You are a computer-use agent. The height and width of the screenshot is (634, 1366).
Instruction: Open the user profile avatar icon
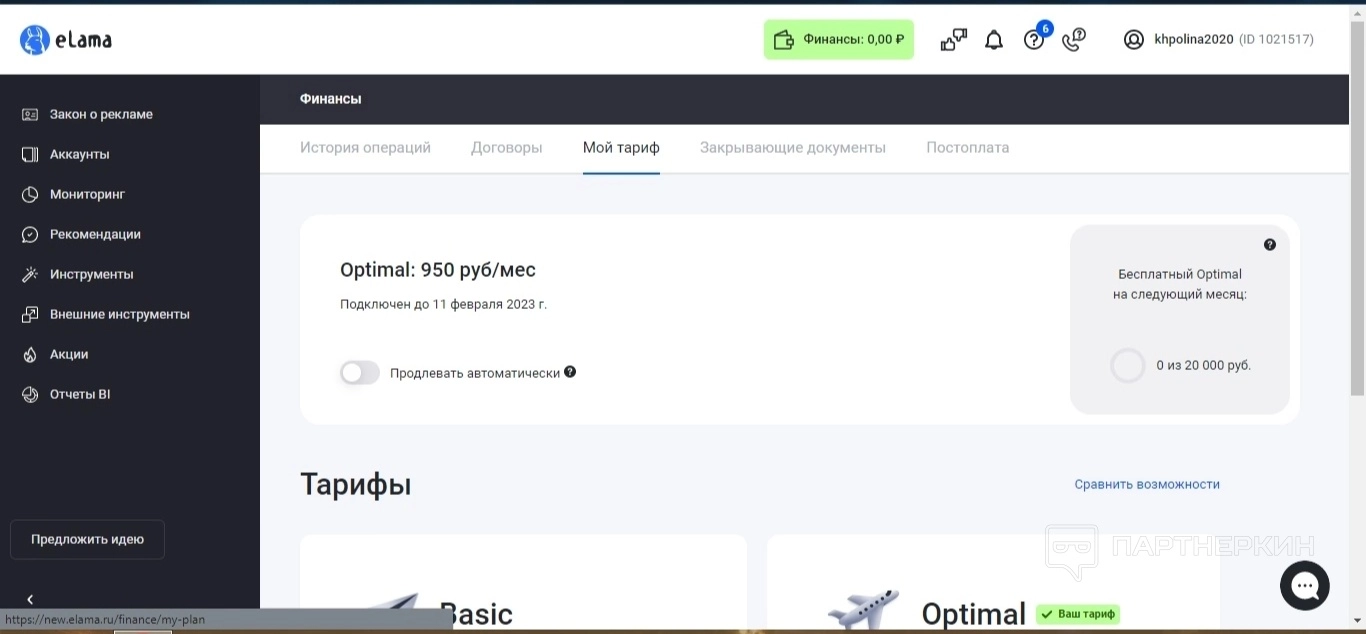click(1133, 40)
